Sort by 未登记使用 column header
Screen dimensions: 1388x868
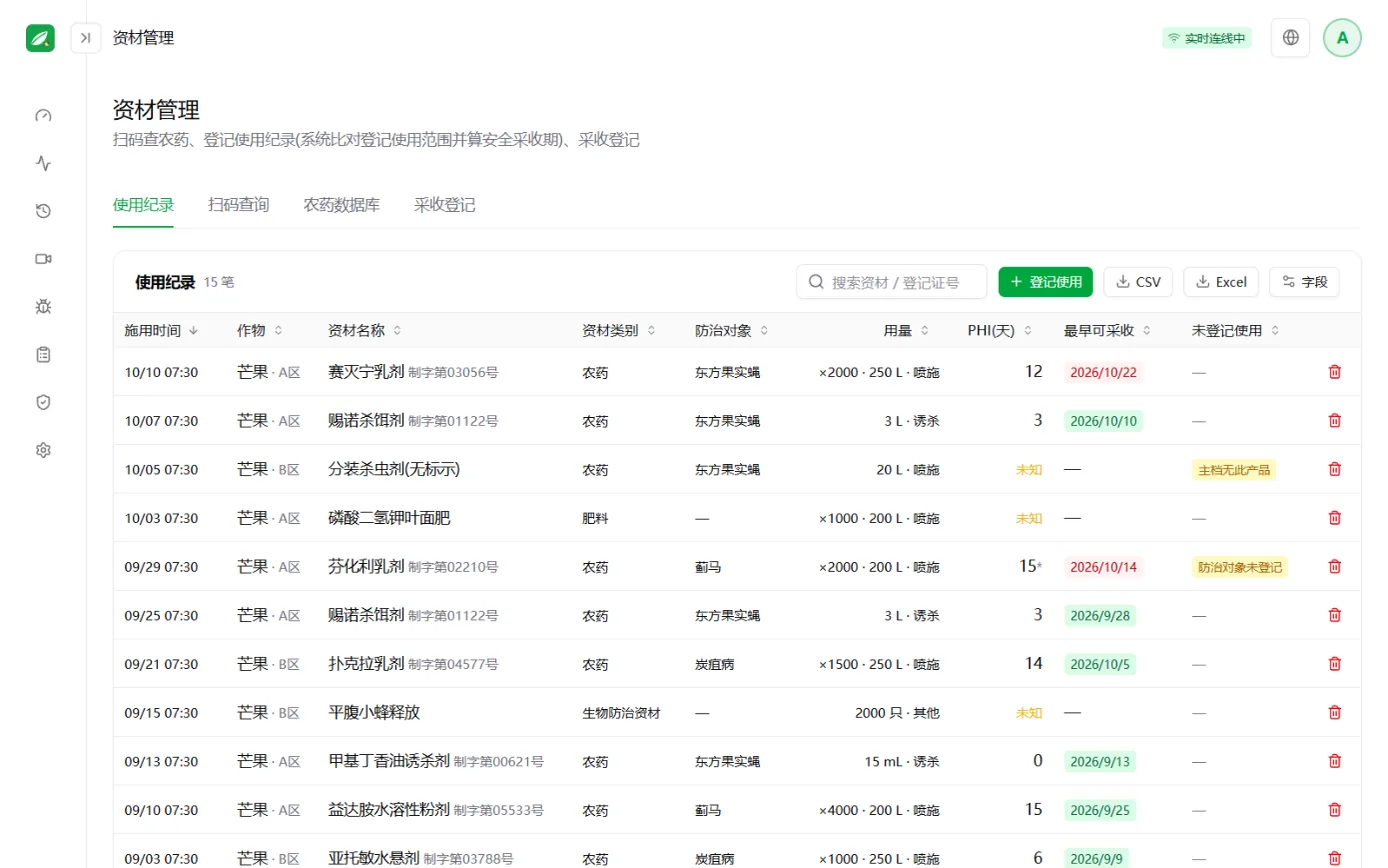pyautogui.click(x=1236, y=330)
